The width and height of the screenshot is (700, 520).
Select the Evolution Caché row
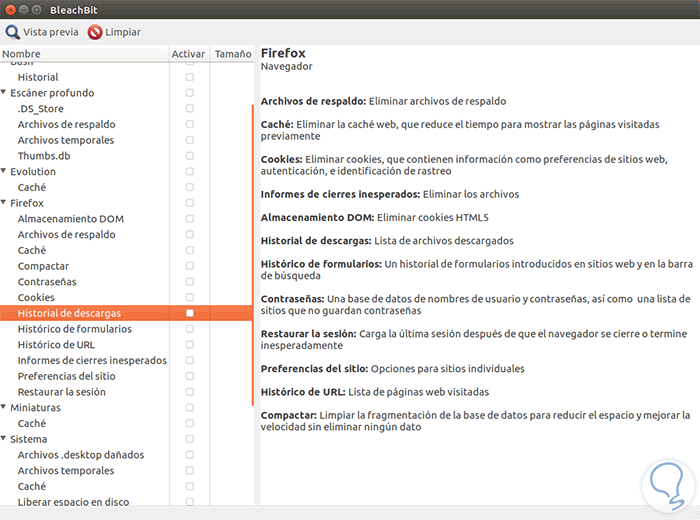click(x=126, y=187)
